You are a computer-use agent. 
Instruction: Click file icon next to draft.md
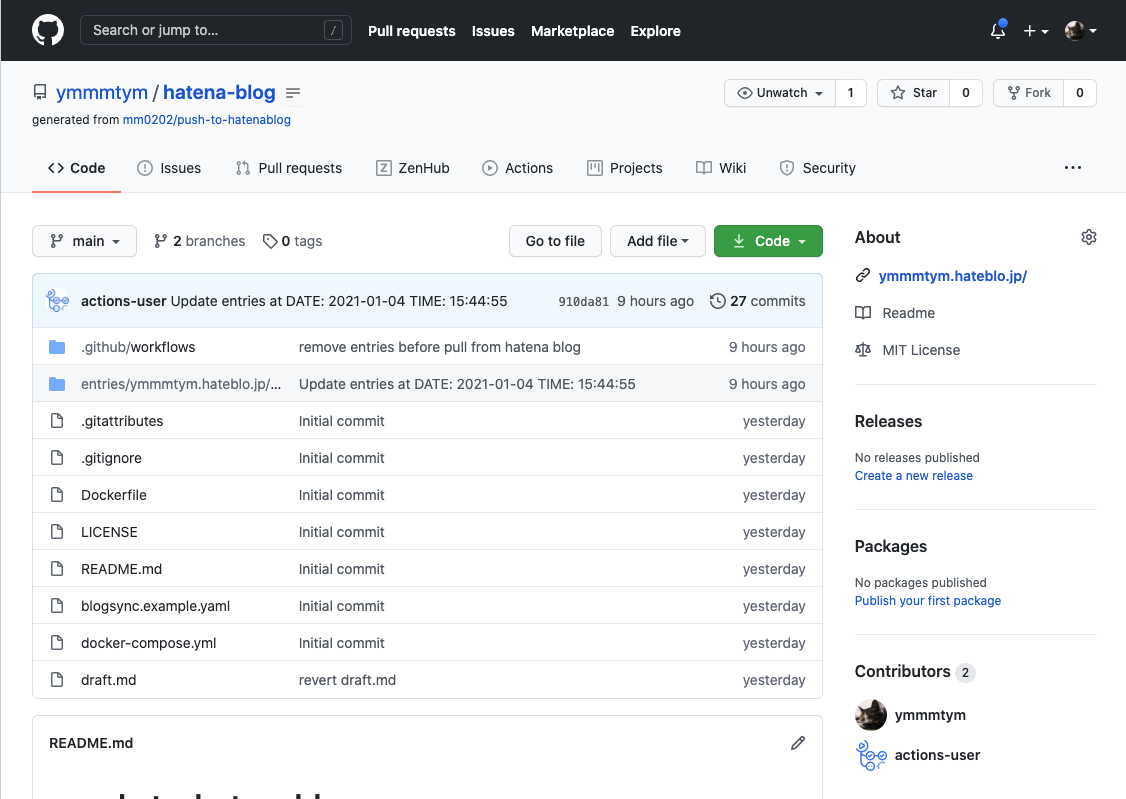57,680
